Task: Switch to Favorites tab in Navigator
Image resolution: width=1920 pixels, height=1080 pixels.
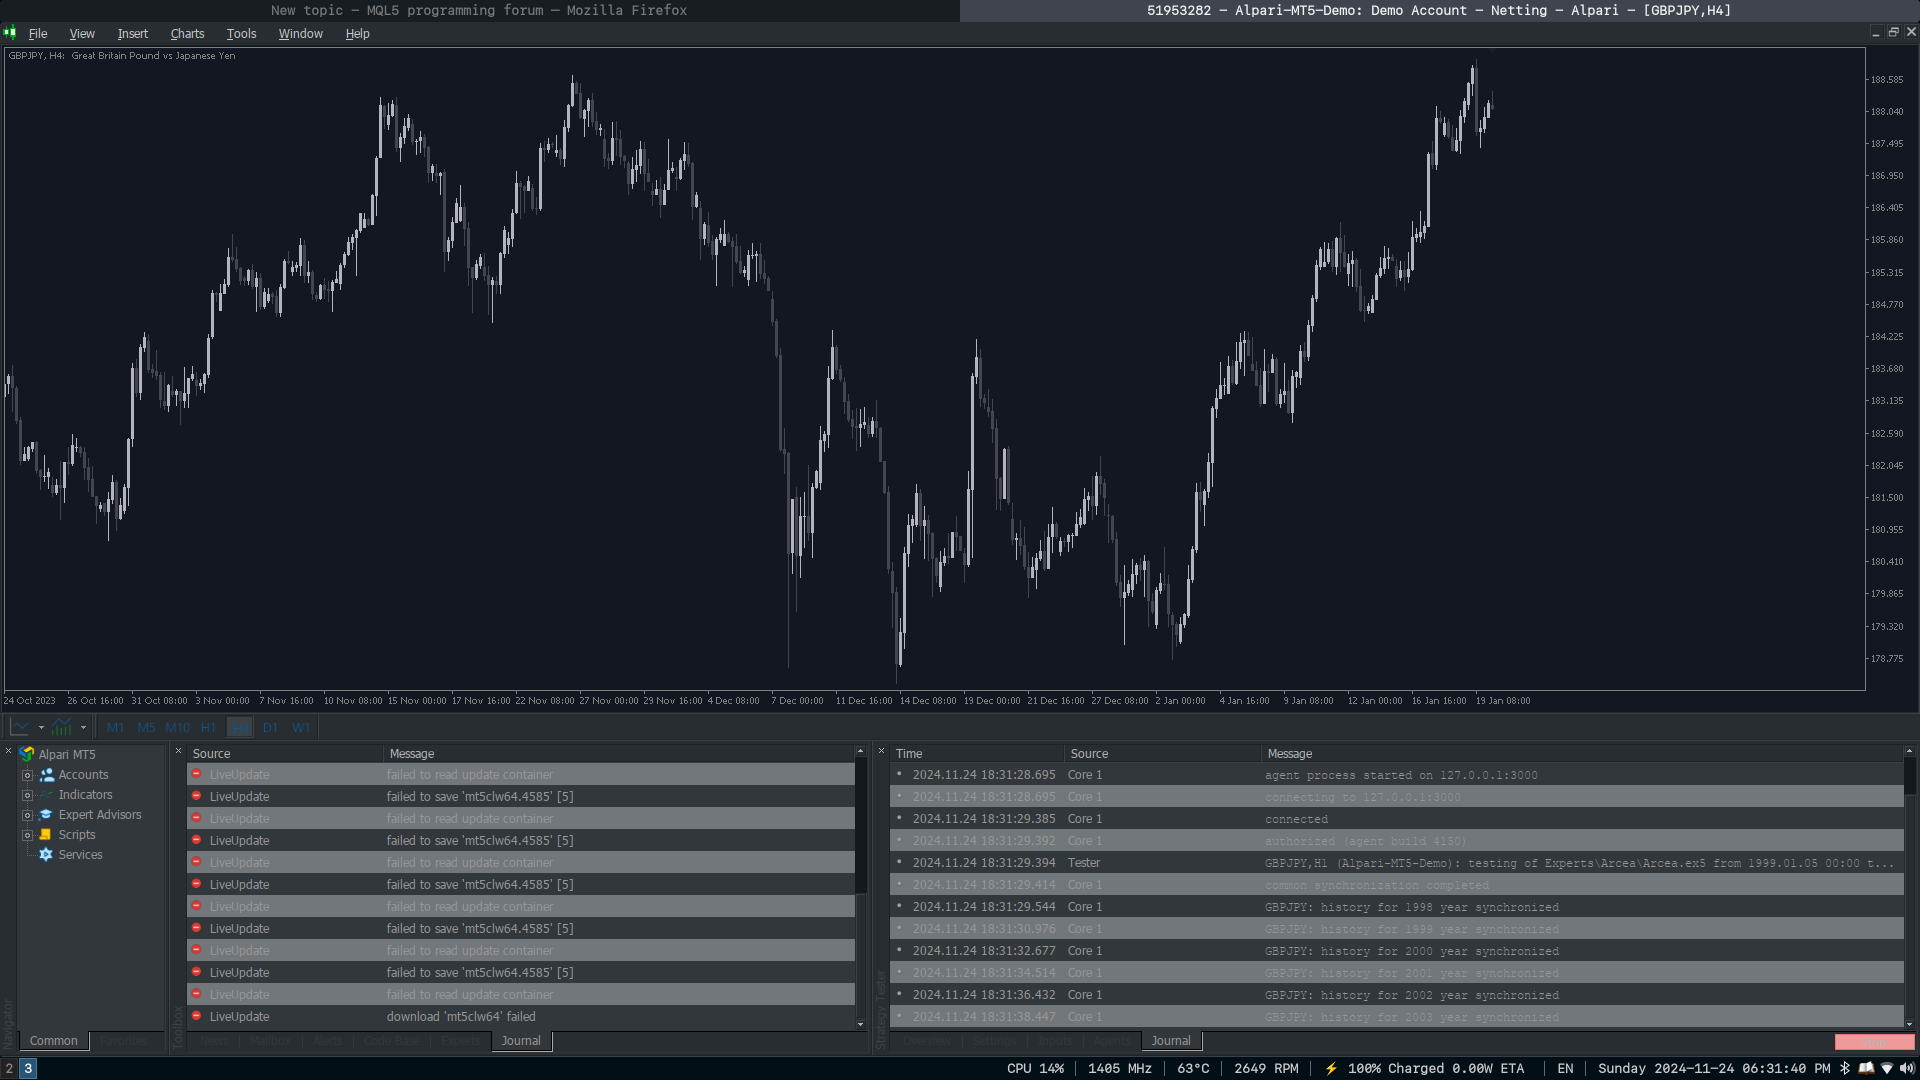Action: pyautogui.click(x=124, y=1041)
